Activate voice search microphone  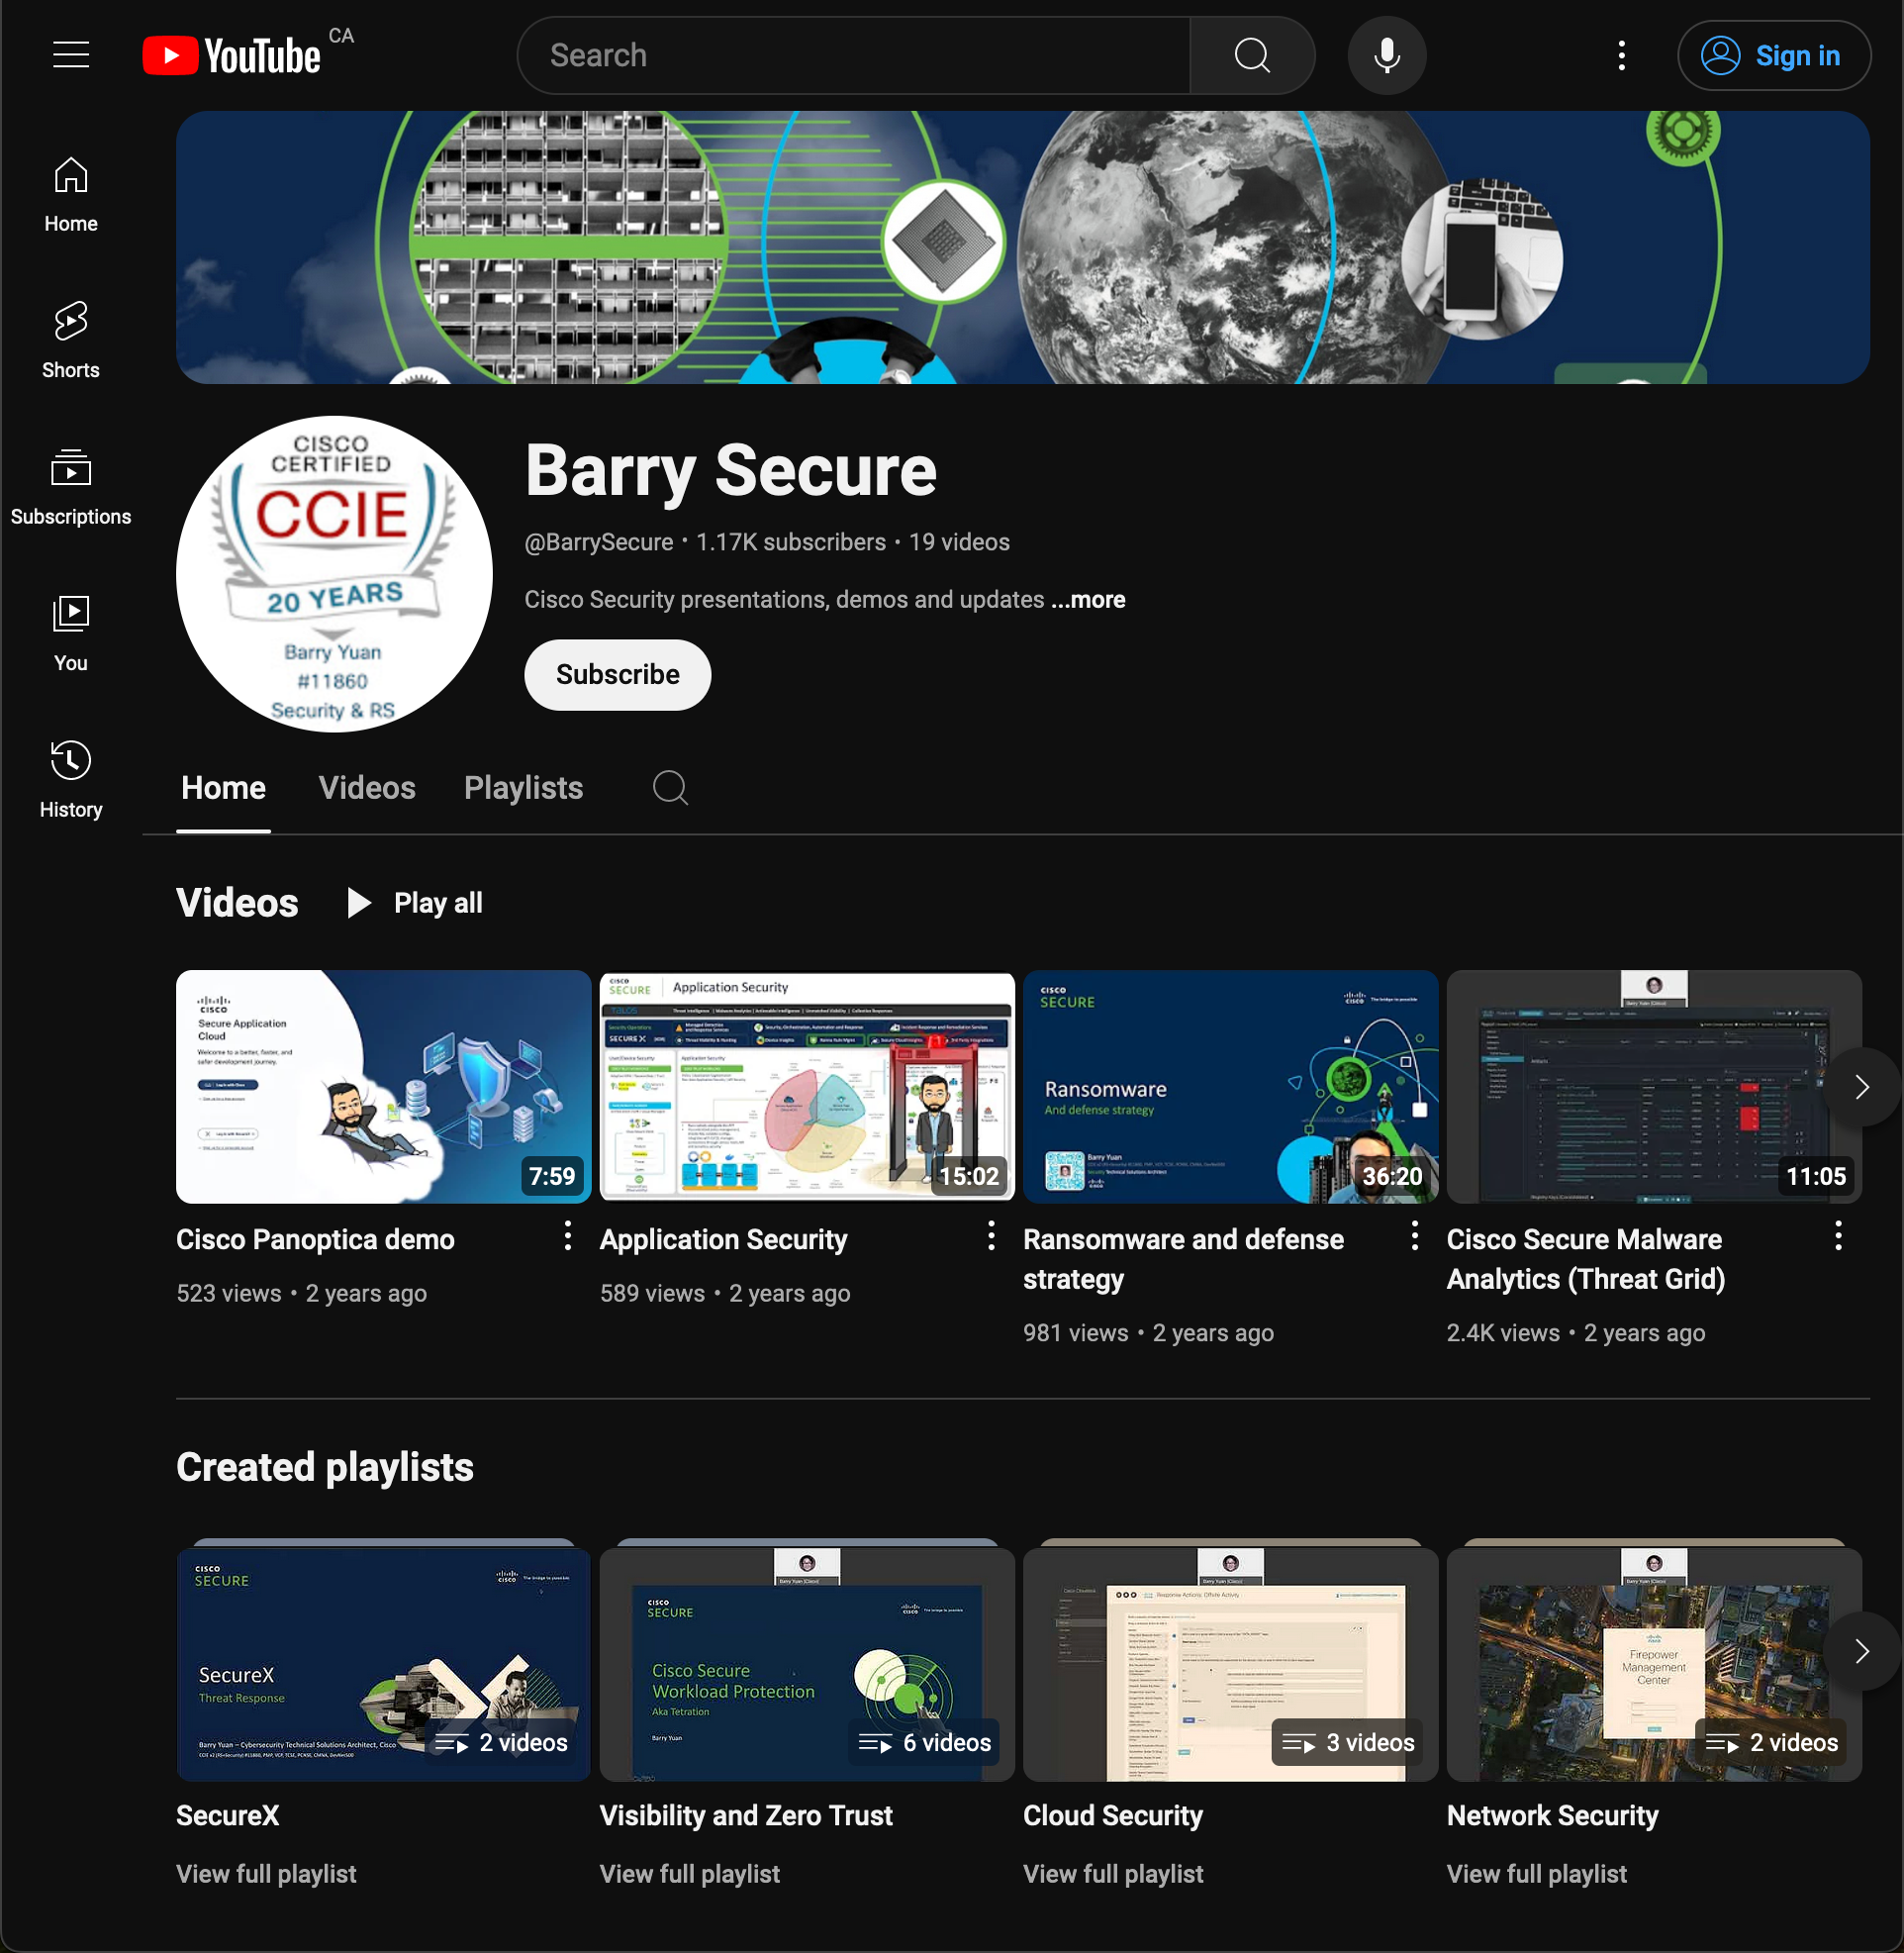pyautogui.click(x=1386, y=55)
